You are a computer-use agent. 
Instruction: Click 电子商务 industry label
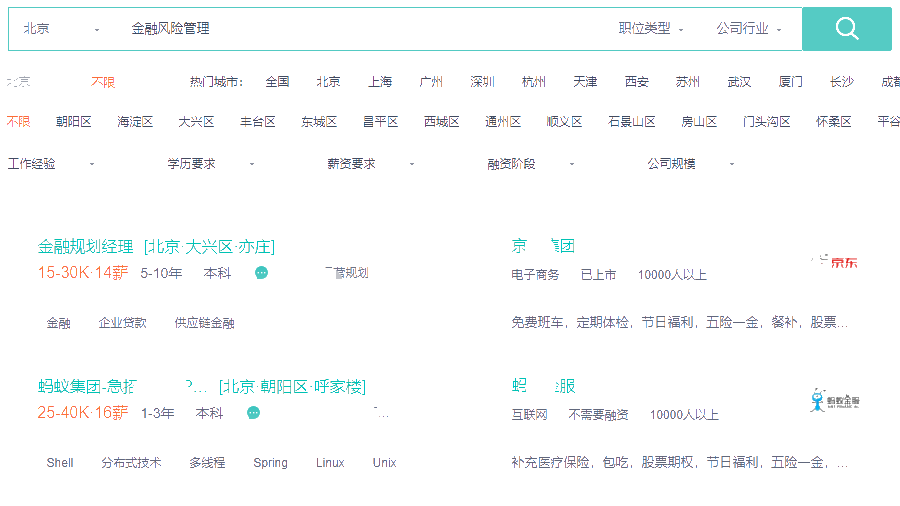pos(535,275)
